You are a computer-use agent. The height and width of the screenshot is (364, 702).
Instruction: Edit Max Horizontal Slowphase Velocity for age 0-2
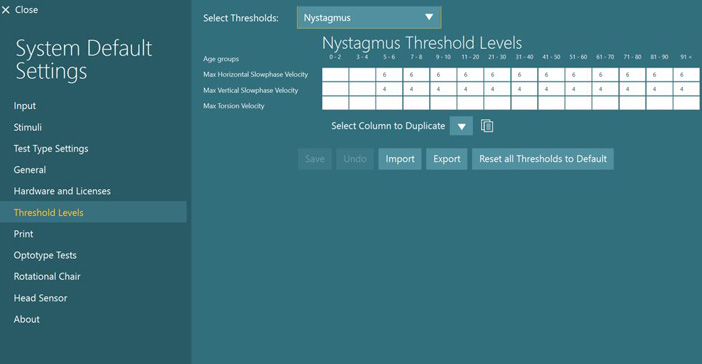[335, 75]
